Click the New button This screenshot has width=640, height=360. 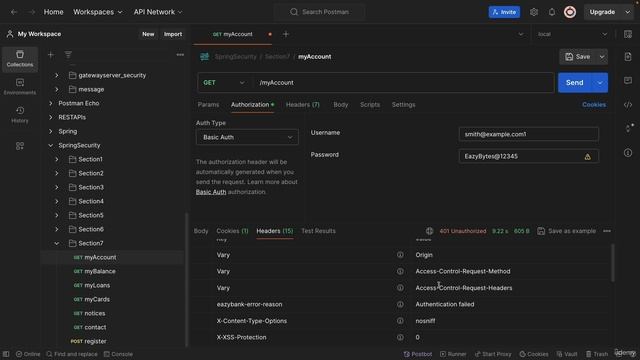coord(148,34)
